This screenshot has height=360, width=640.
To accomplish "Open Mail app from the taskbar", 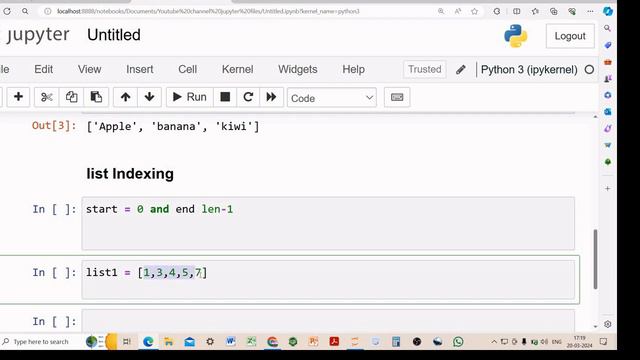I will coord(189,342).
